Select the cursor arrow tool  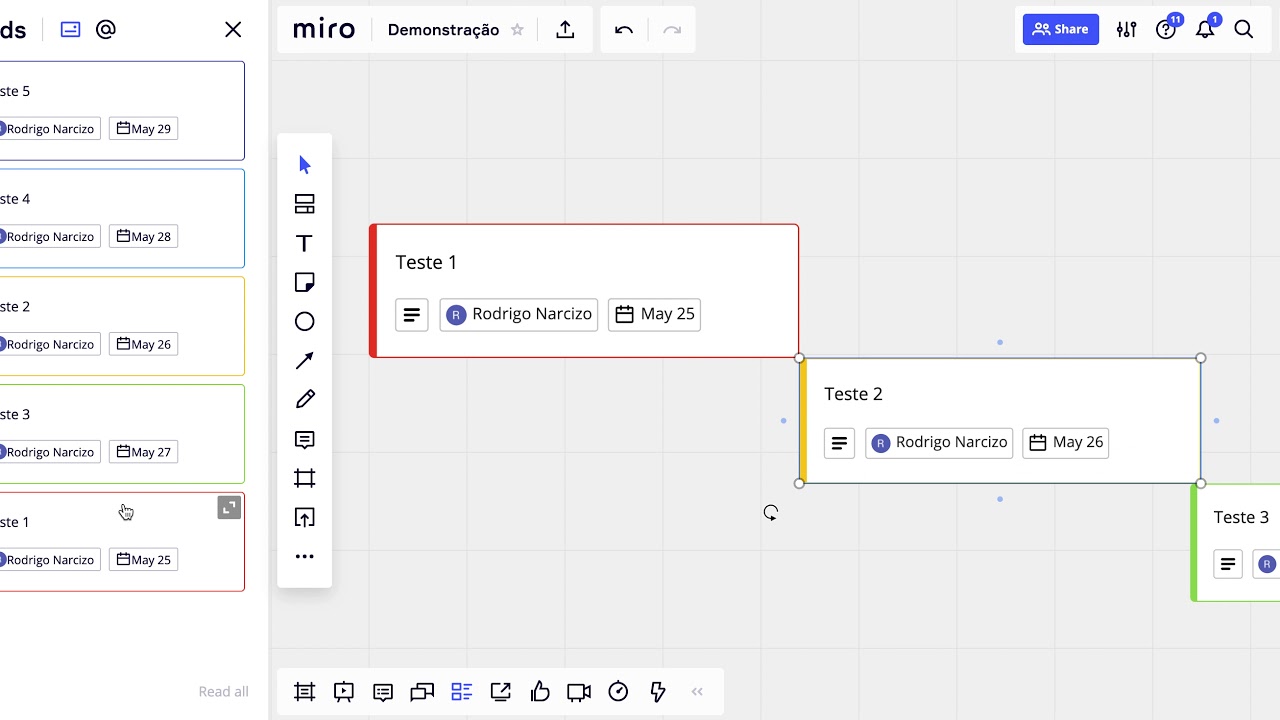[x=305, y=165]
